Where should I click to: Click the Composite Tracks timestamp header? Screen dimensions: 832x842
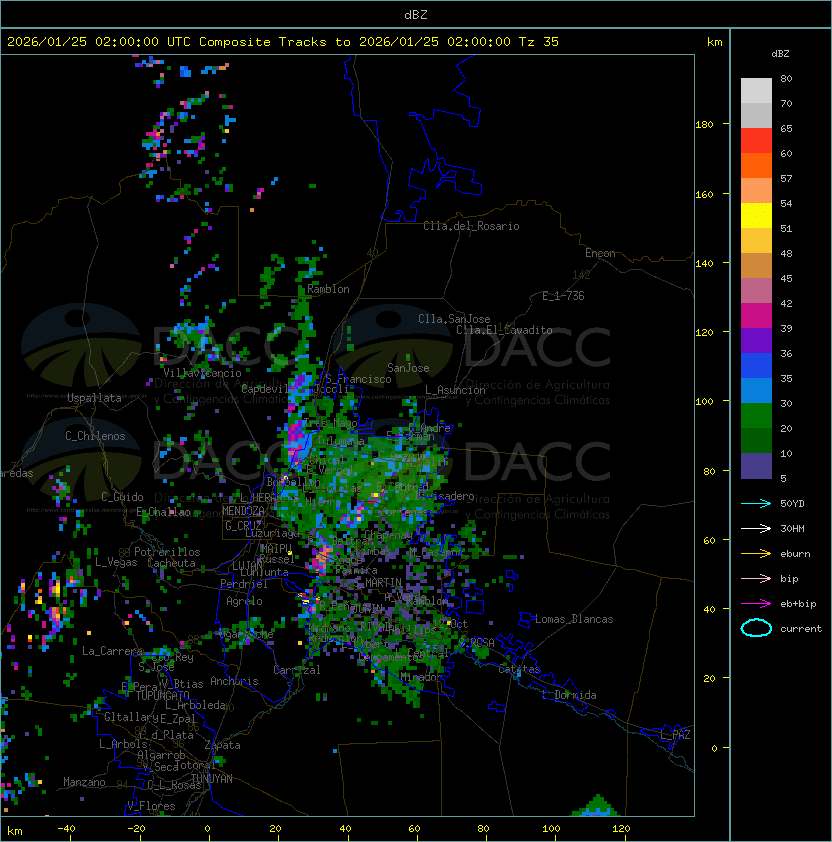click(283, 42)
